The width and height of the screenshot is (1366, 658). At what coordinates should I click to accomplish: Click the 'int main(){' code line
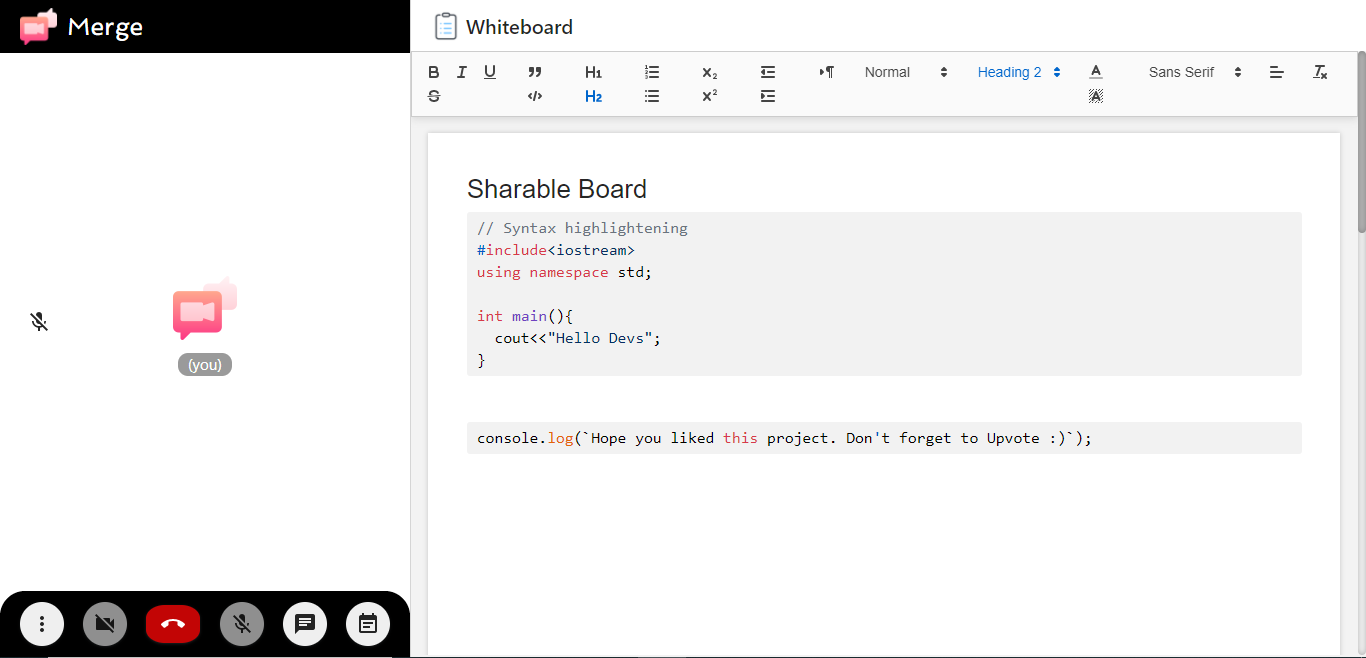click(525, 316)
